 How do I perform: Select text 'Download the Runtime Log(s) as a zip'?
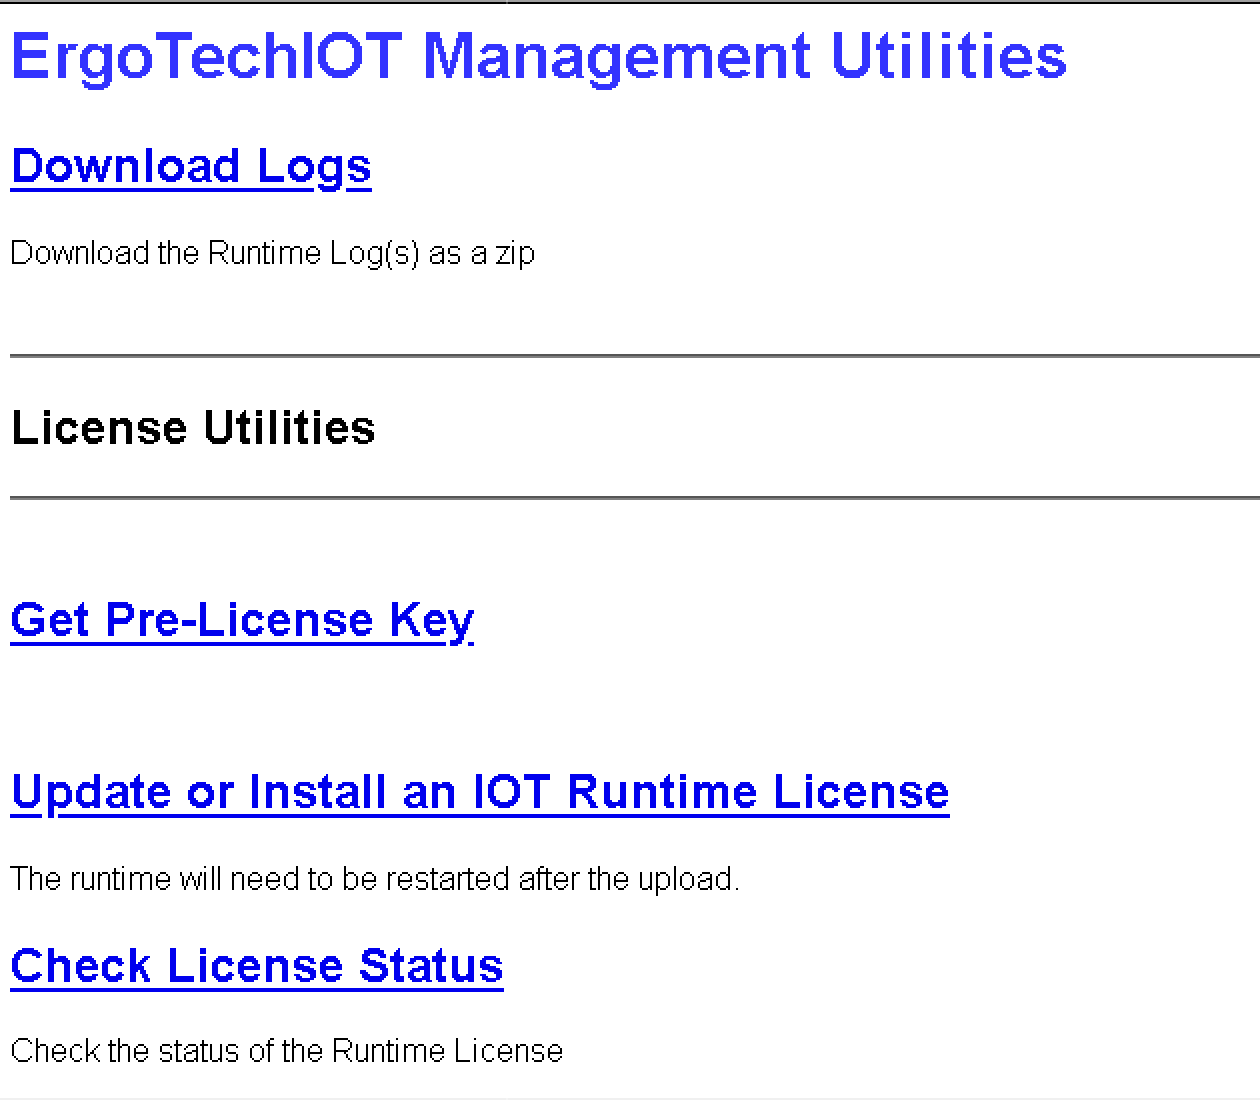point(273,254)
